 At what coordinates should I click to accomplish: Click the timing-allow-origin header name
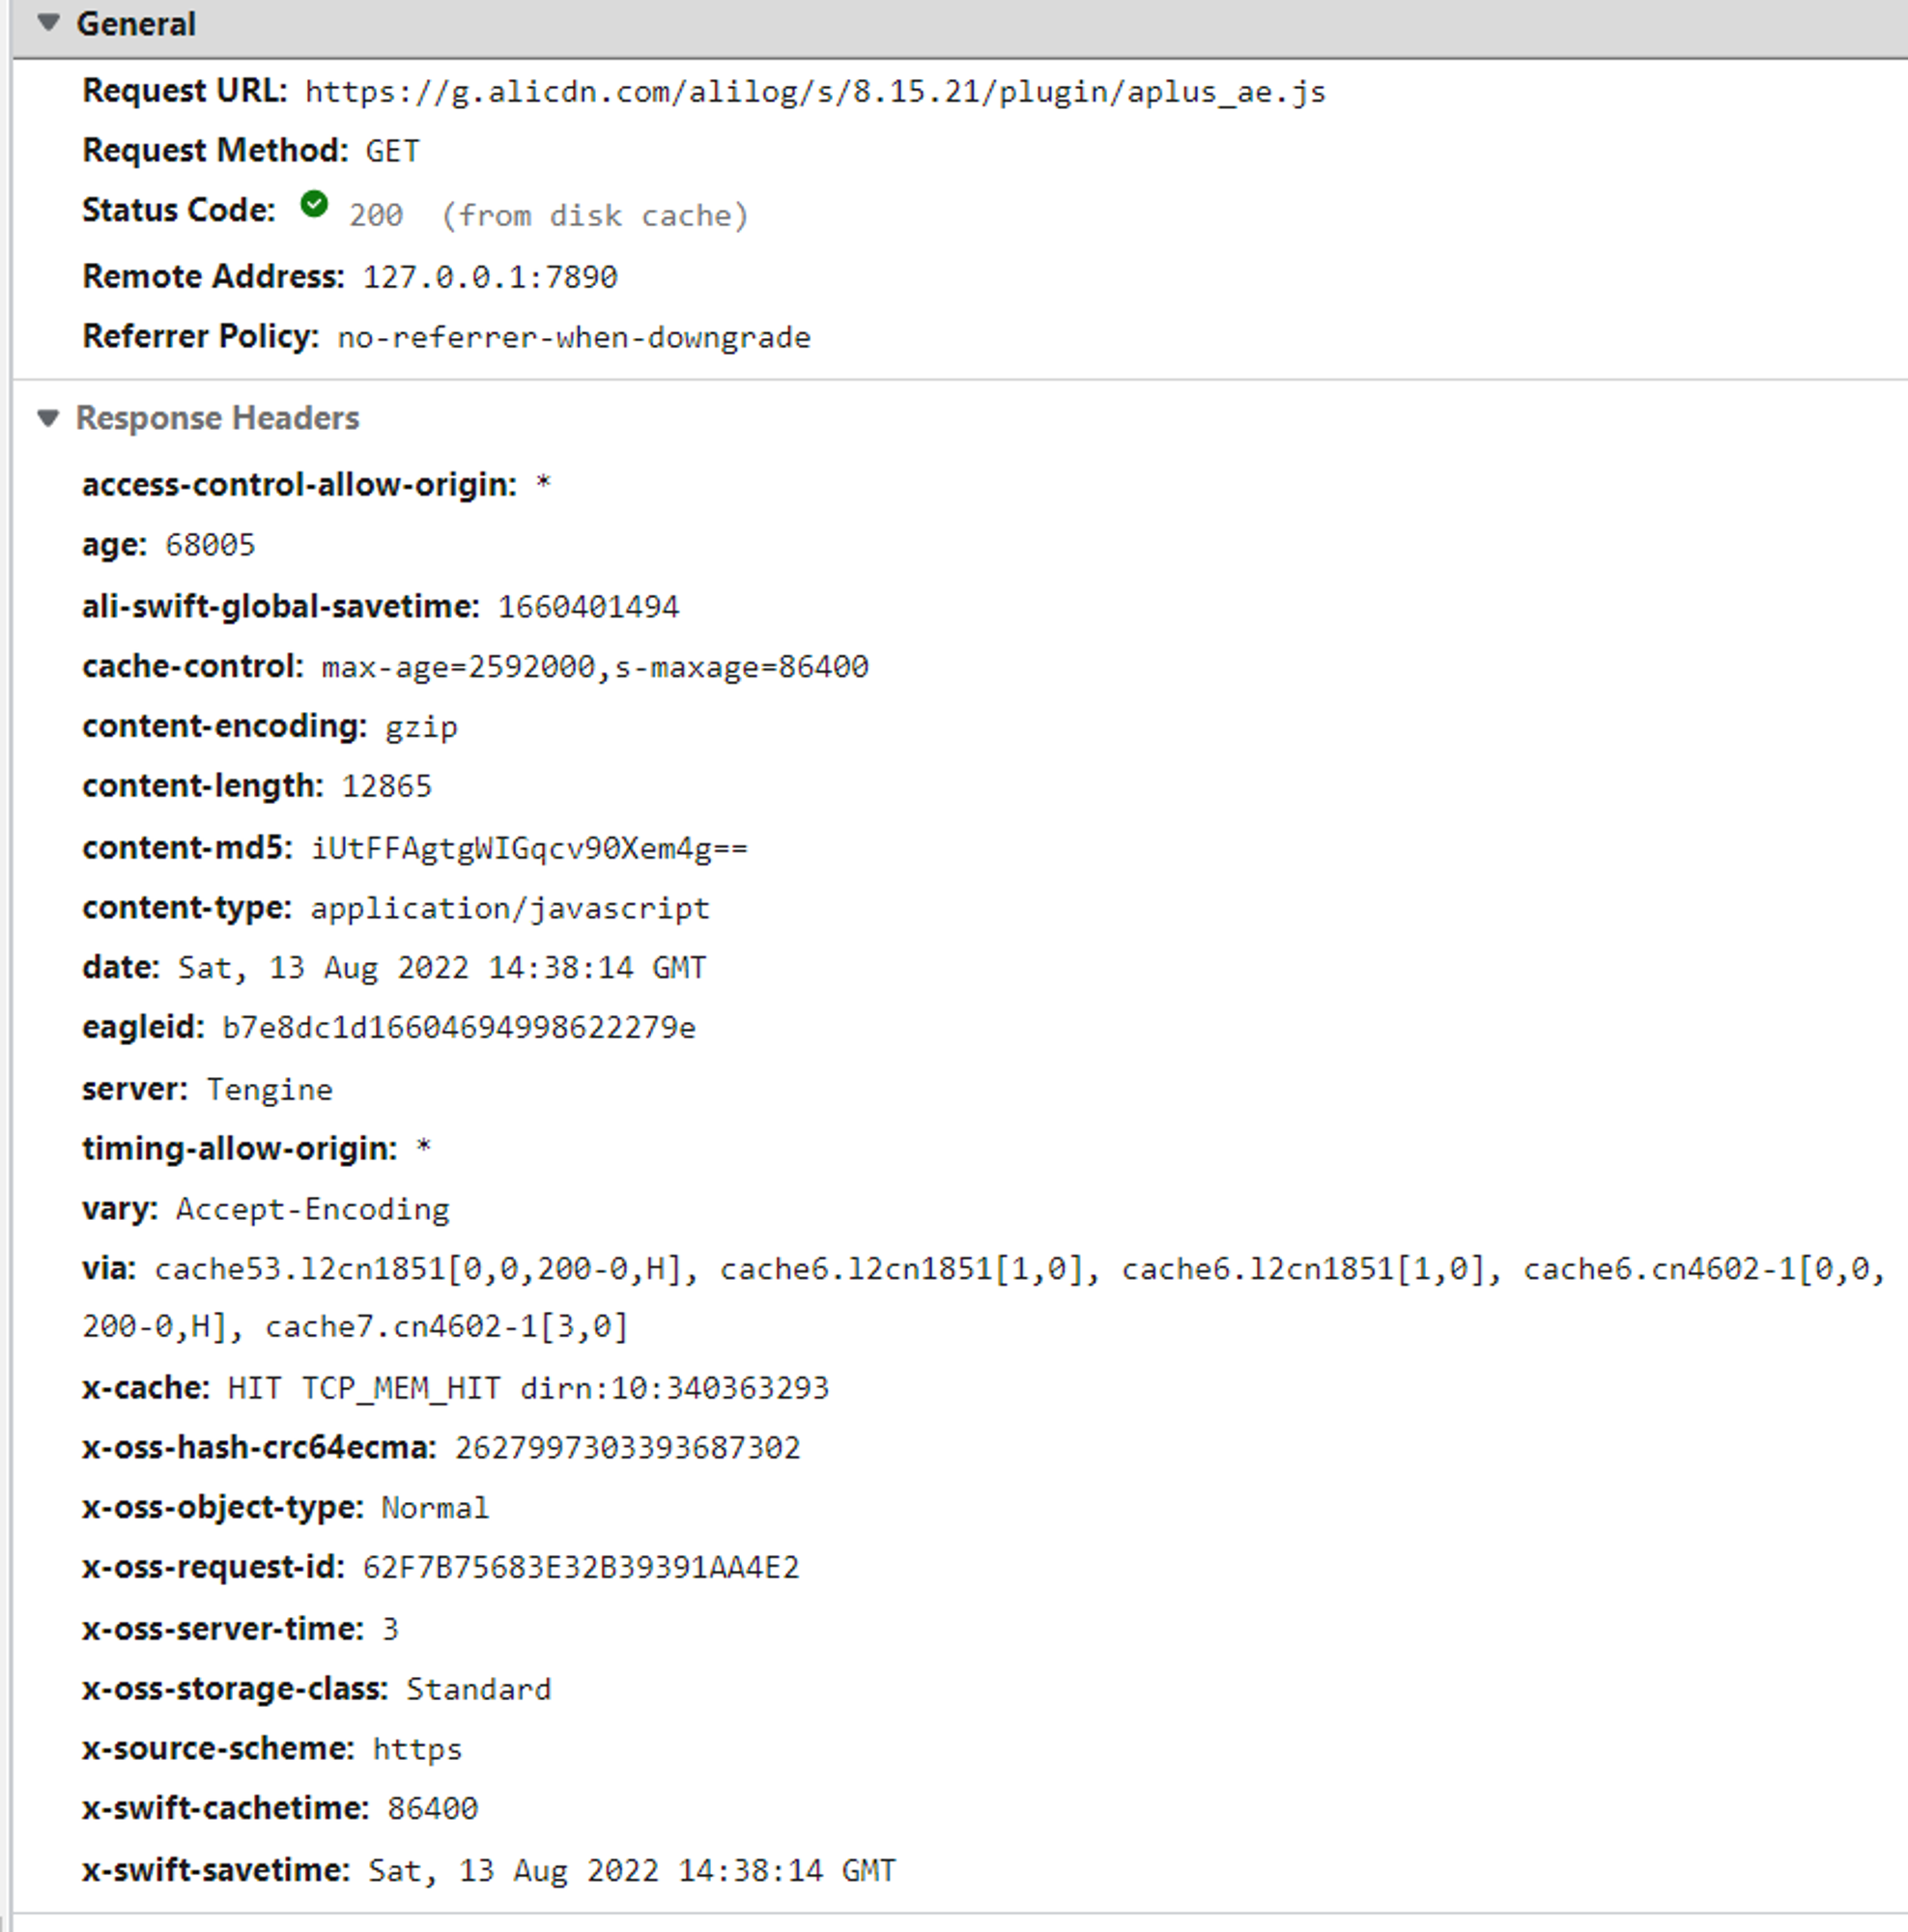pos(239,1149)
